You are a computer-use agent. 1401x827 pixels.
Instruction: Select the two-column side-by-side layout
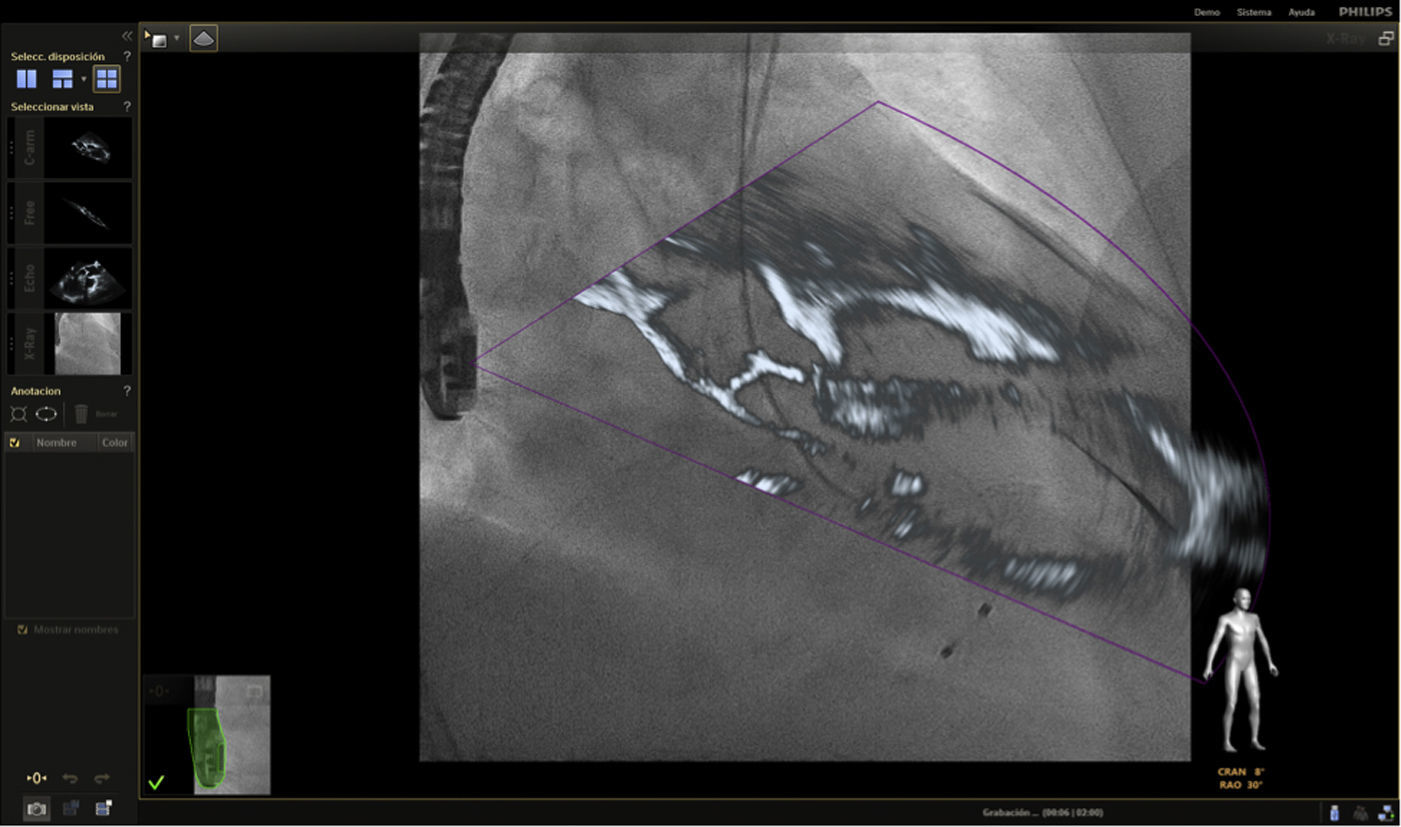[x=26, y=79]
